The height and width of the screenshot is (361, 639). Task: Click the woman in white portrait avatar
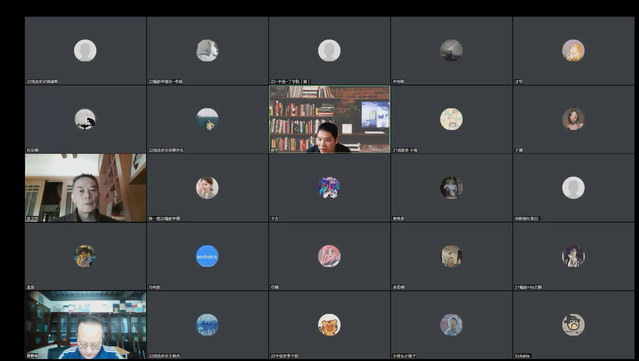point(207,187)
